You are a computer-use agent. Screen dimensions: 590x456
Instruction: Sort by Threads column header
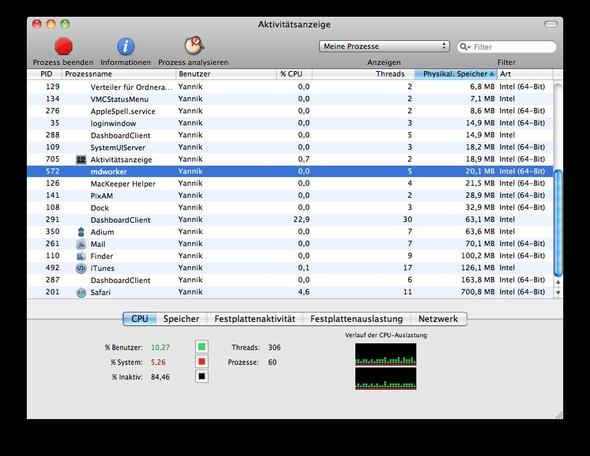tap(363, 74)
